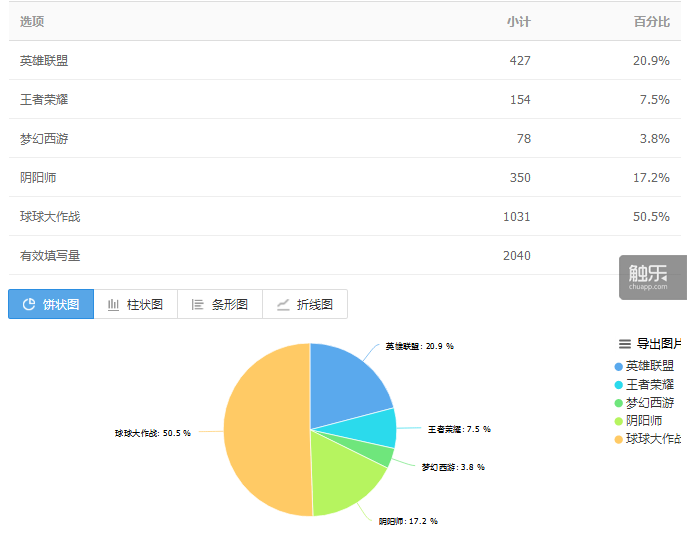Switch to the 条形图 bar chart tab
The height and width of the screenshot is (555, 687).
[220, 304]
